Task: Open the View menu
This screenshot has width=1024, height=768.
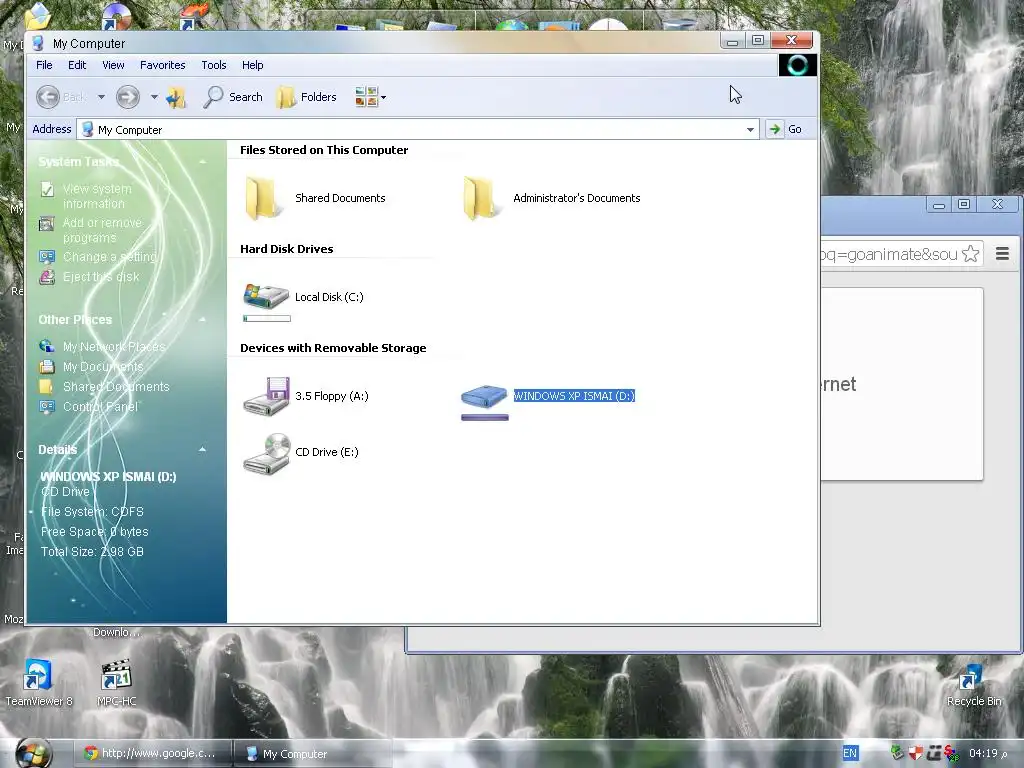Action: coord(113,65)
